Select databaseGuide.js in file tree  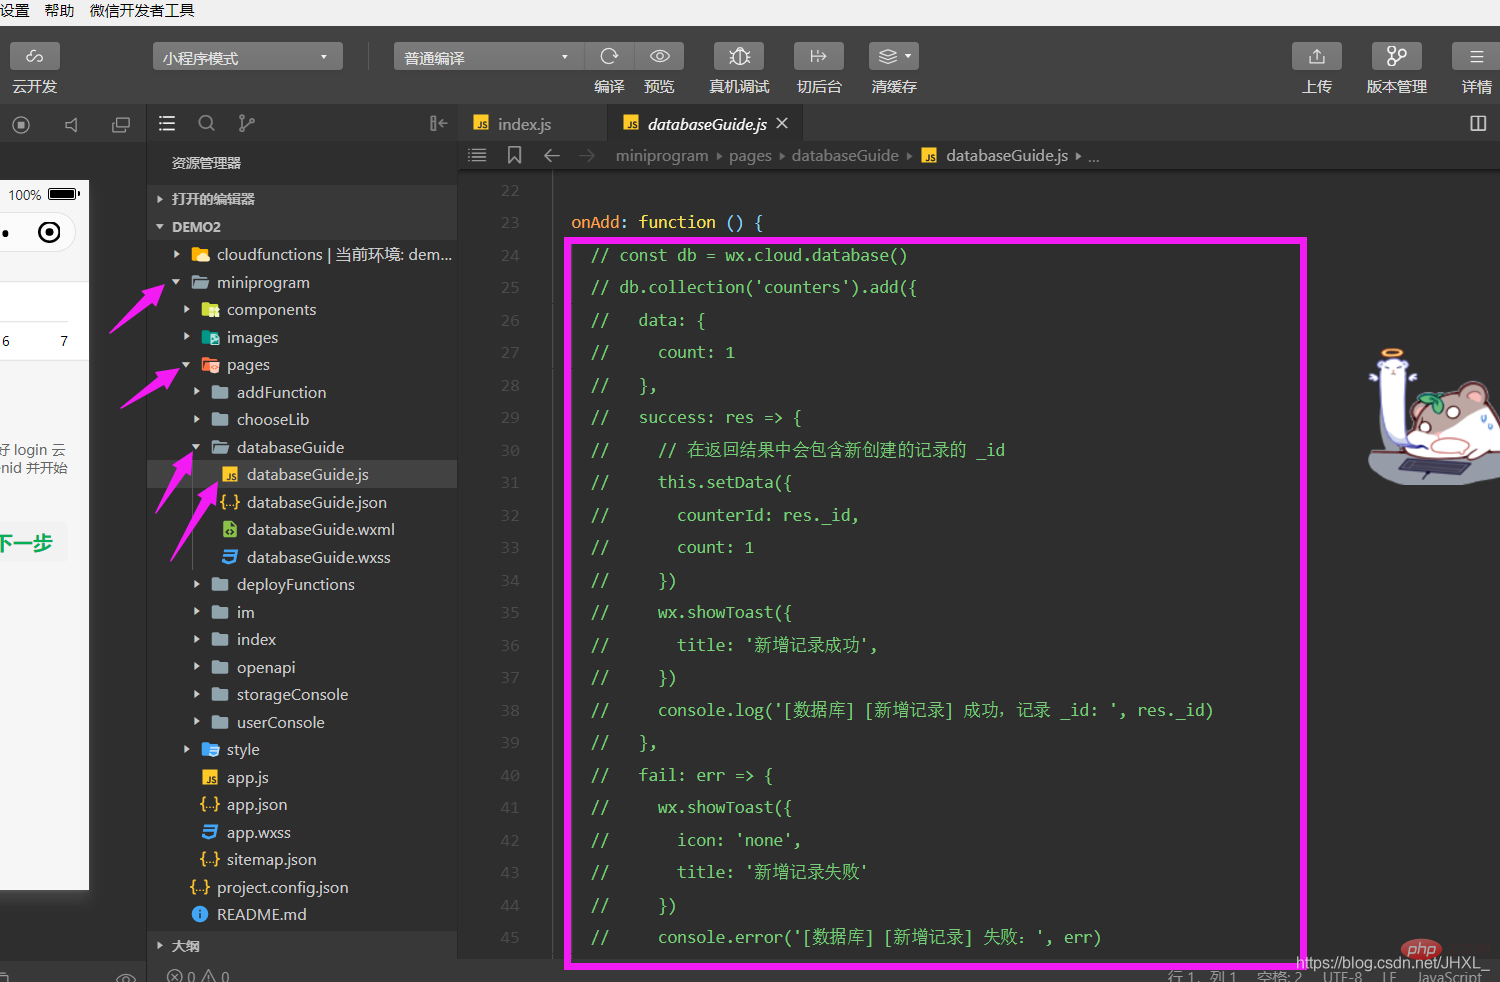302,474
